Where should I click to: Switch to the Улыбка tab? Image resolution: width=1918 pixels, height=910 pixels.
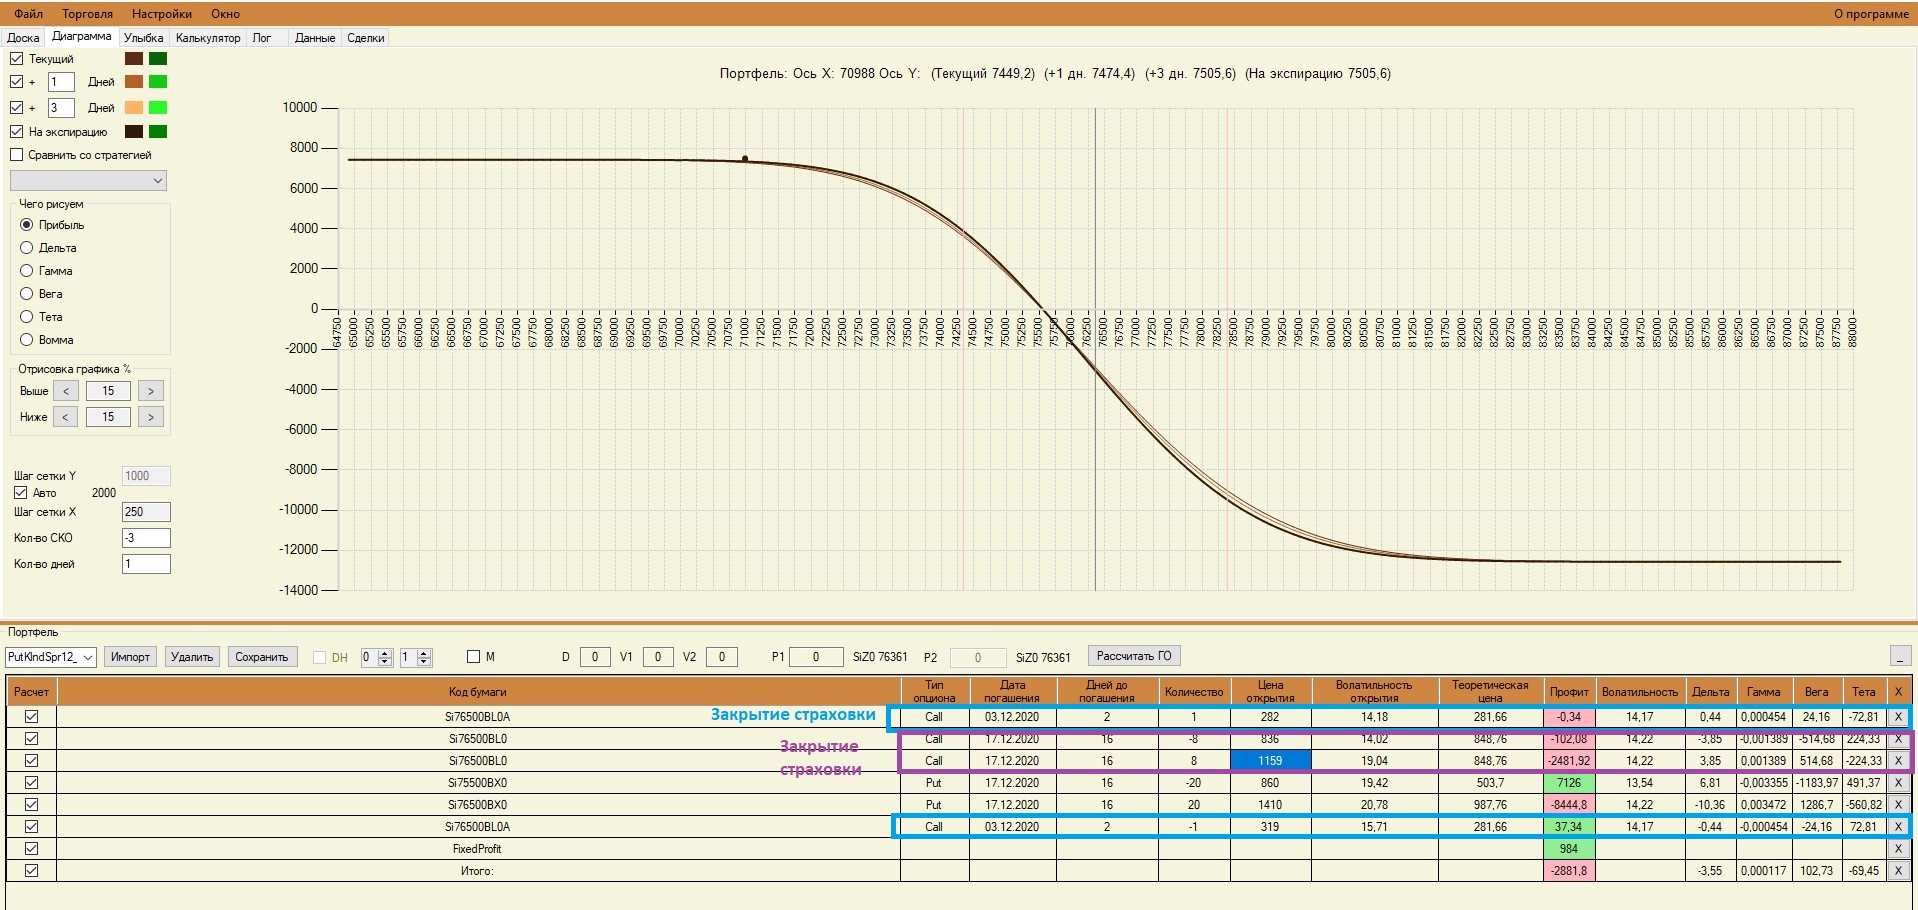[x=143, y=38]
